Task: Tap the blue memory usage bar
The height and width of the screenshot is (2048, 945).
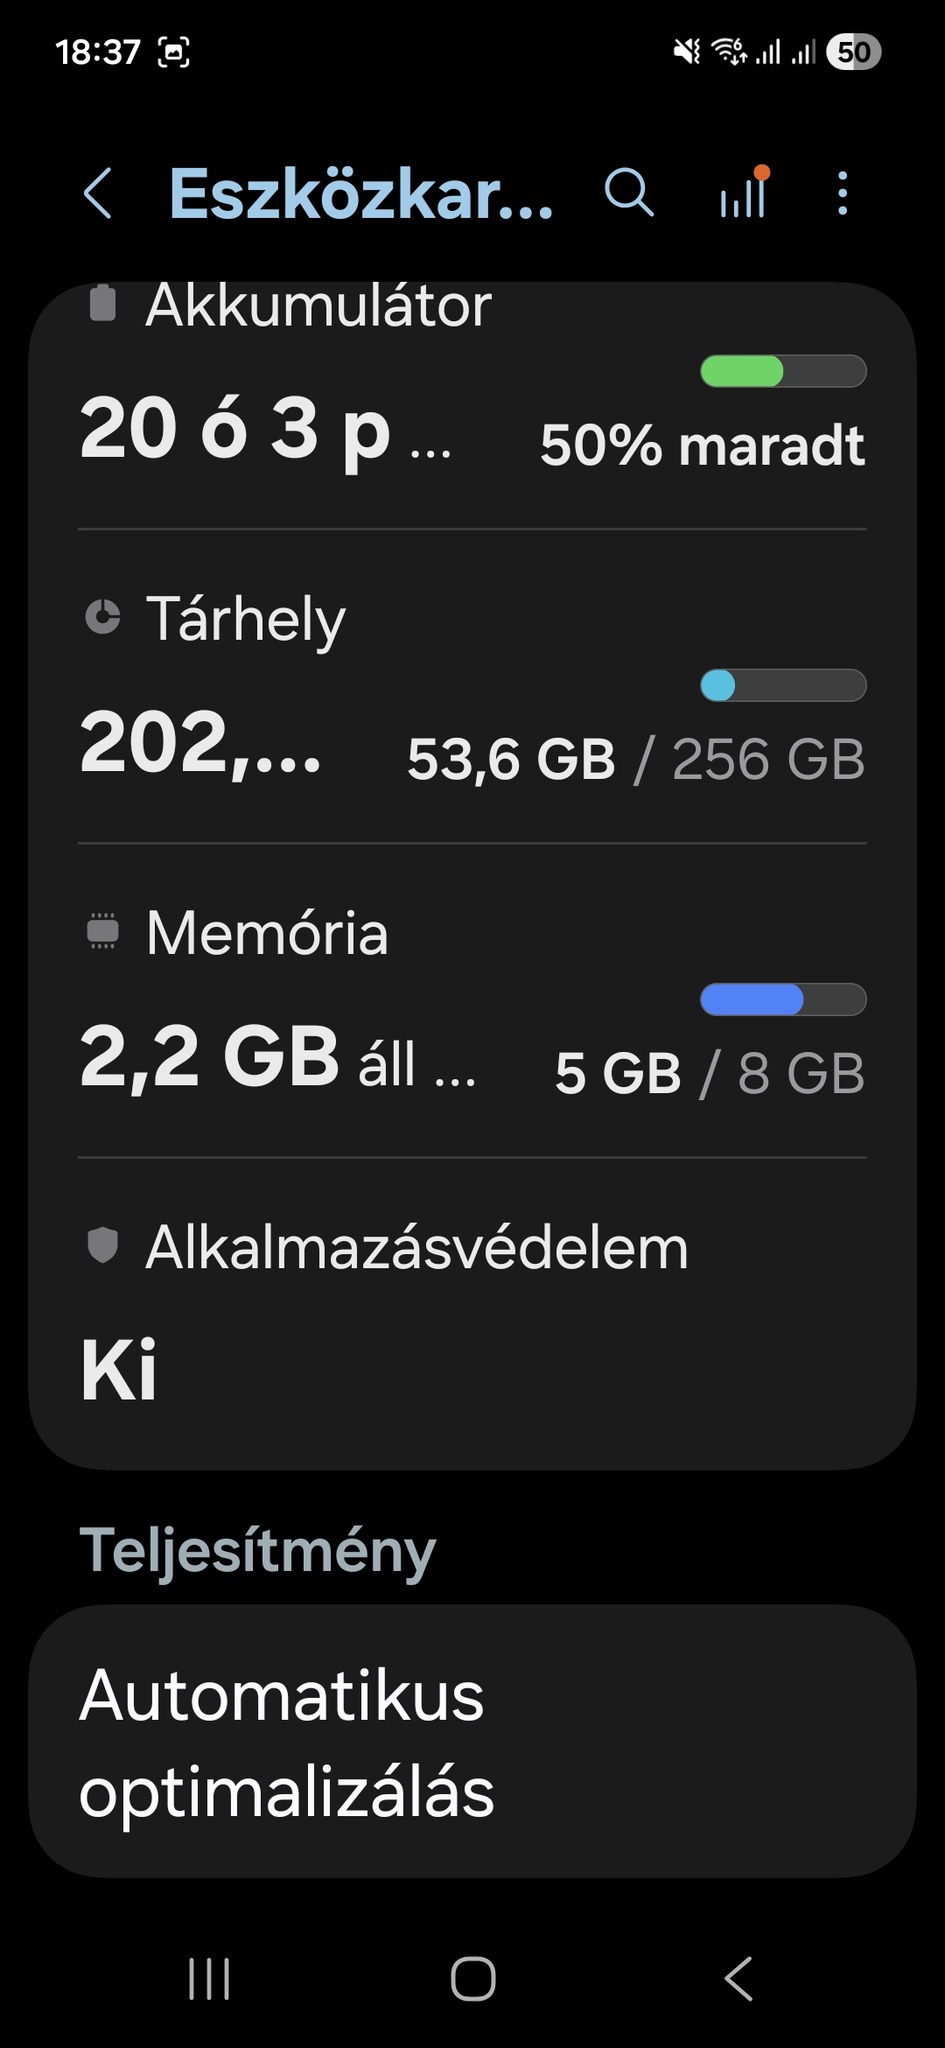Action: (x=783, y=999)
